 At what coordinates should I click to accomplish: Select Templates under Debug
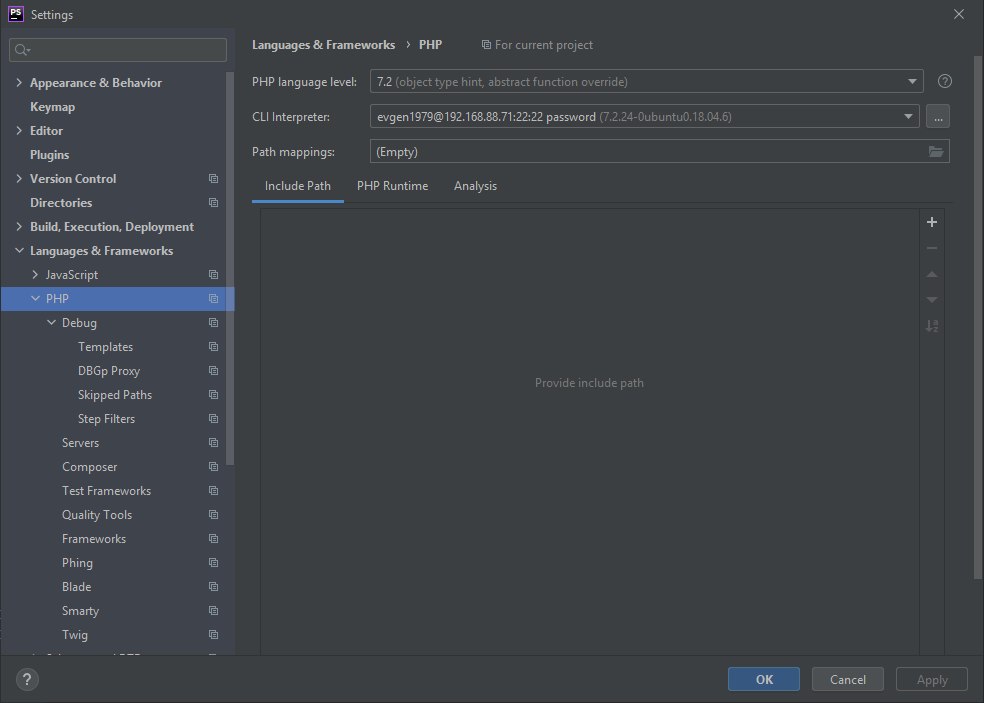click(x=105, y=346)
